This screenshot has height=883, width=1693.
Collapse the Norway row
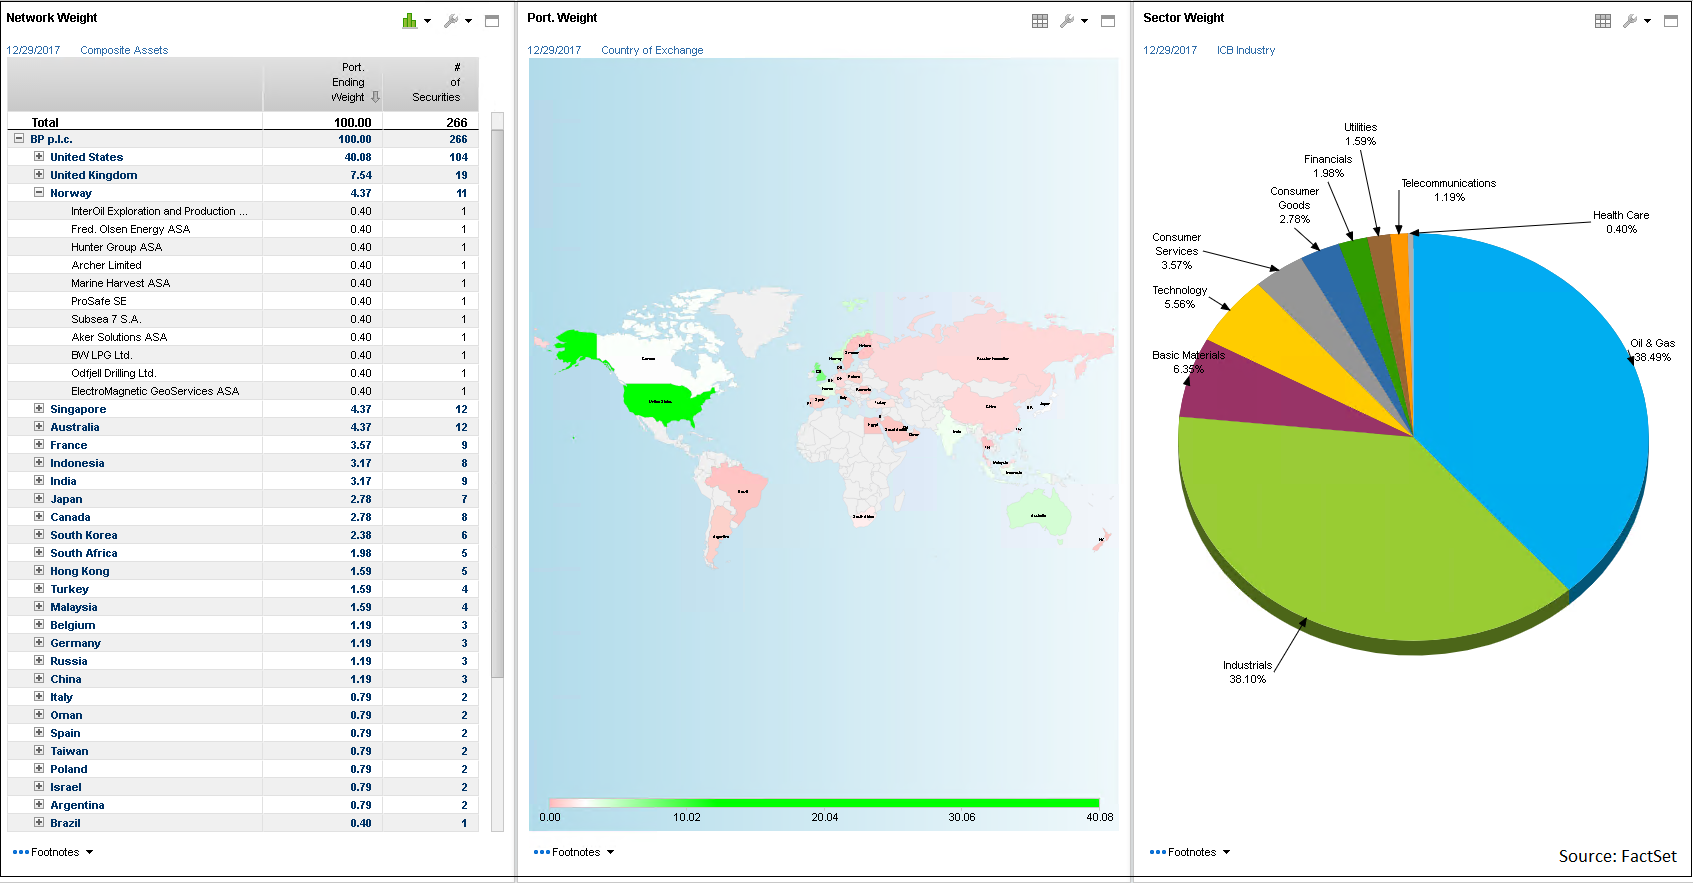(x=39, y=193)
